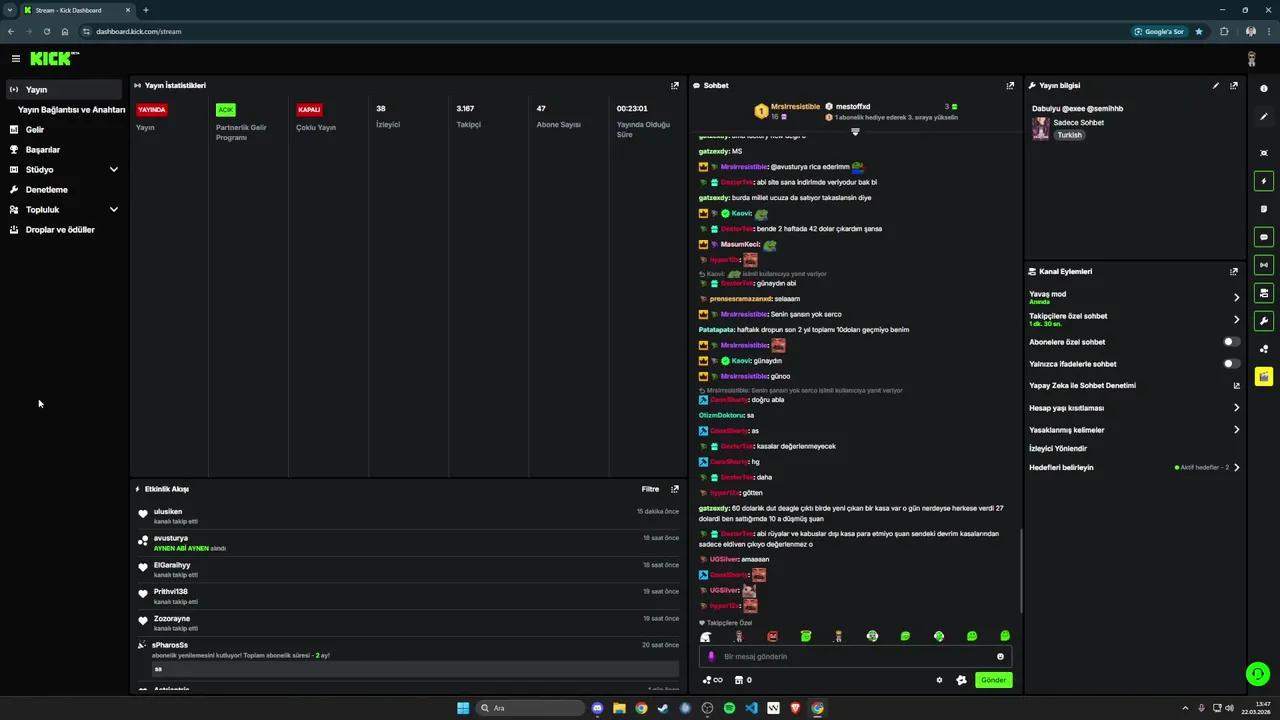
Task: Open Yasaklanmış kelimeler options arrow
Action: [1236, 430]
